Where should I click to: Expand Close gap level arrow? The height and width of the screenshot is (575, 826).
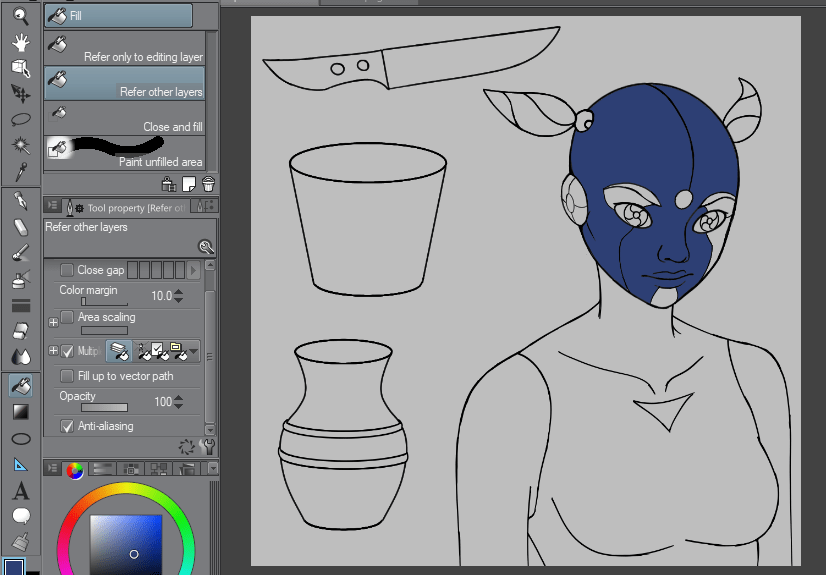coord(193,270)
